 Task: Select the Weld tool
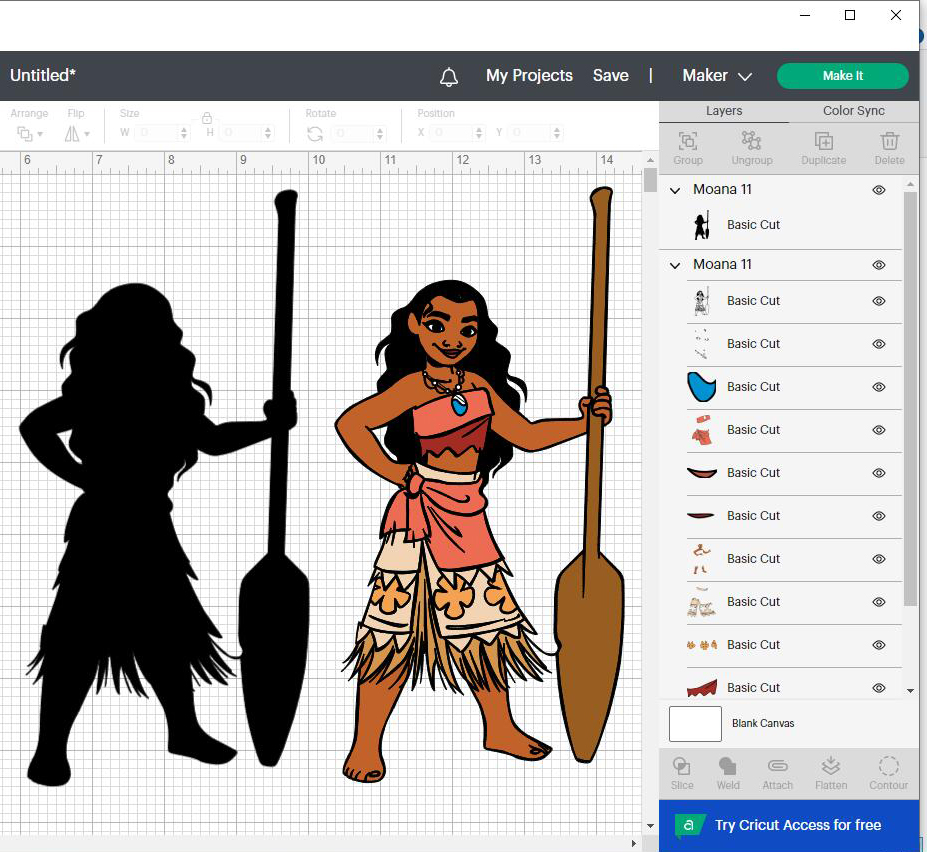click(728, 773)
